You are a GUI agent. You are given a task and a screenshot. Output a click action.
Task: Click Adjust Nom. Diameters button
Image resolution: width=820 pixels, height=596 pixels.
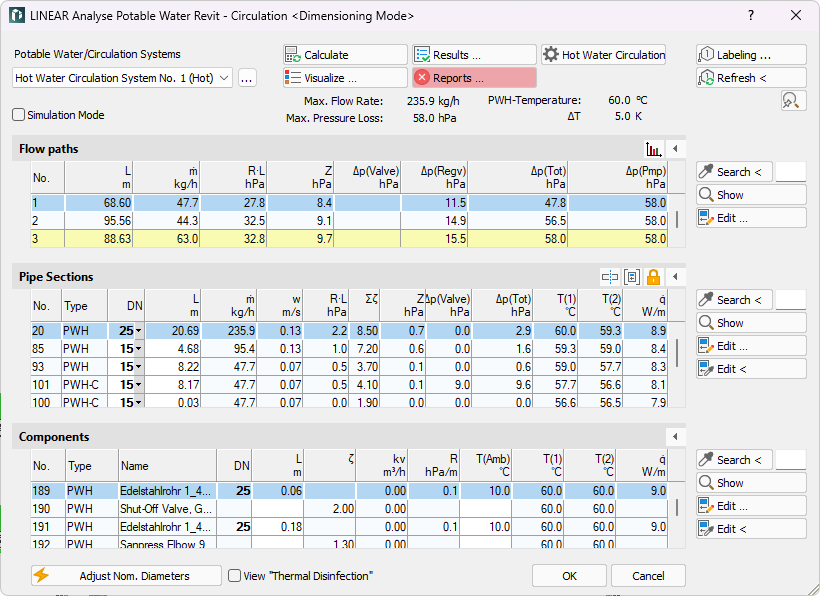[126, 576]
